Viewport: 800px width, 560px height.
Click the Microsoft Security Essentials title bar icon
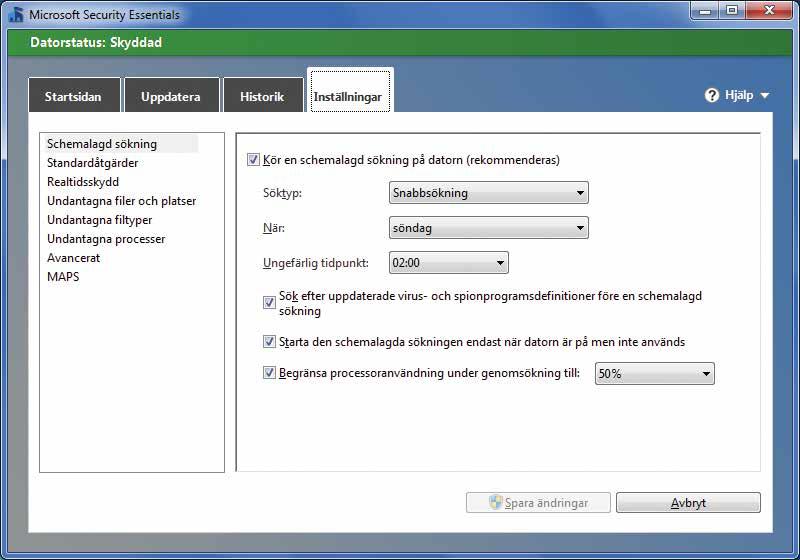16,14
